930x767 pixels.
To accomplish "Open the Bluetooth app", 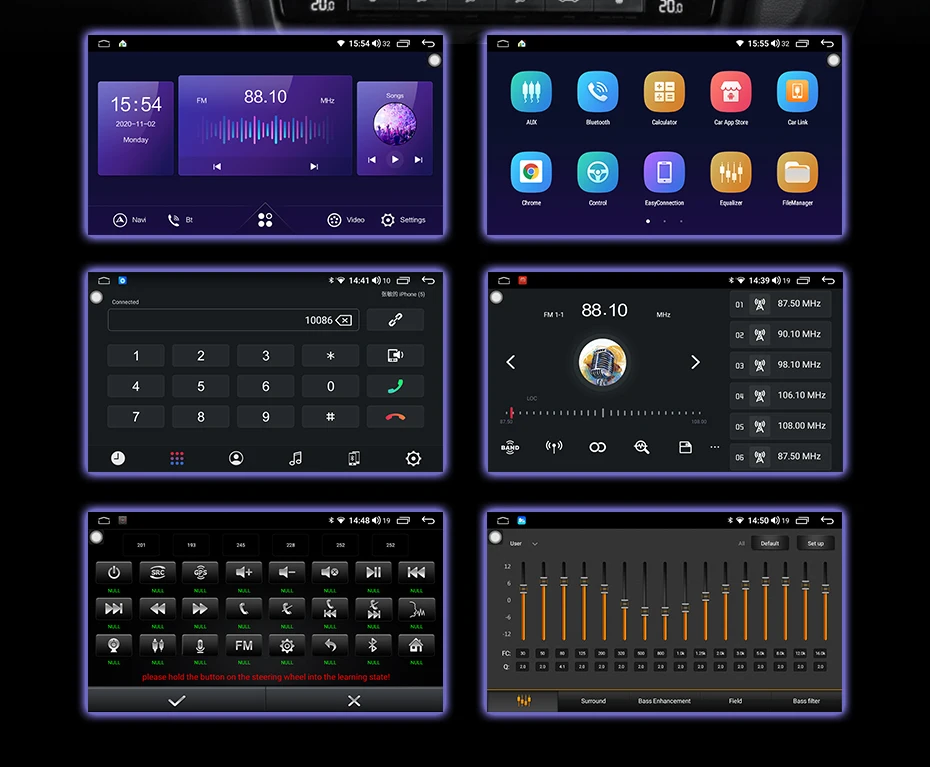I will coord(597,92).
